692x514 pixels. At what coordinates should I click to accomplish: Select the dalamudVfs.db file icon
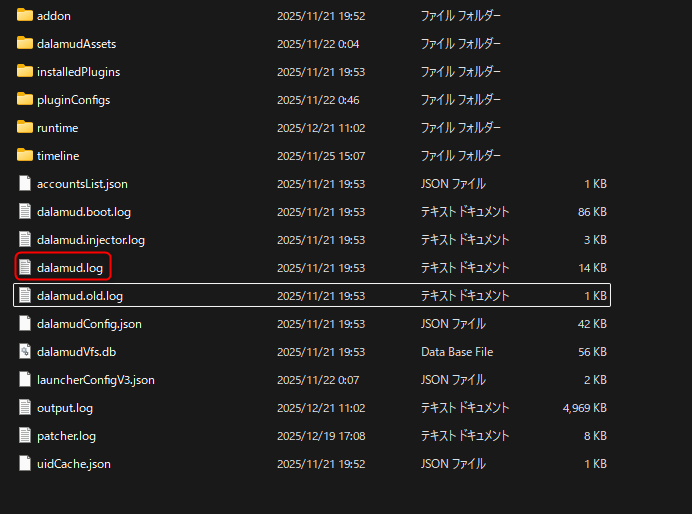click(x=25, y=352)
